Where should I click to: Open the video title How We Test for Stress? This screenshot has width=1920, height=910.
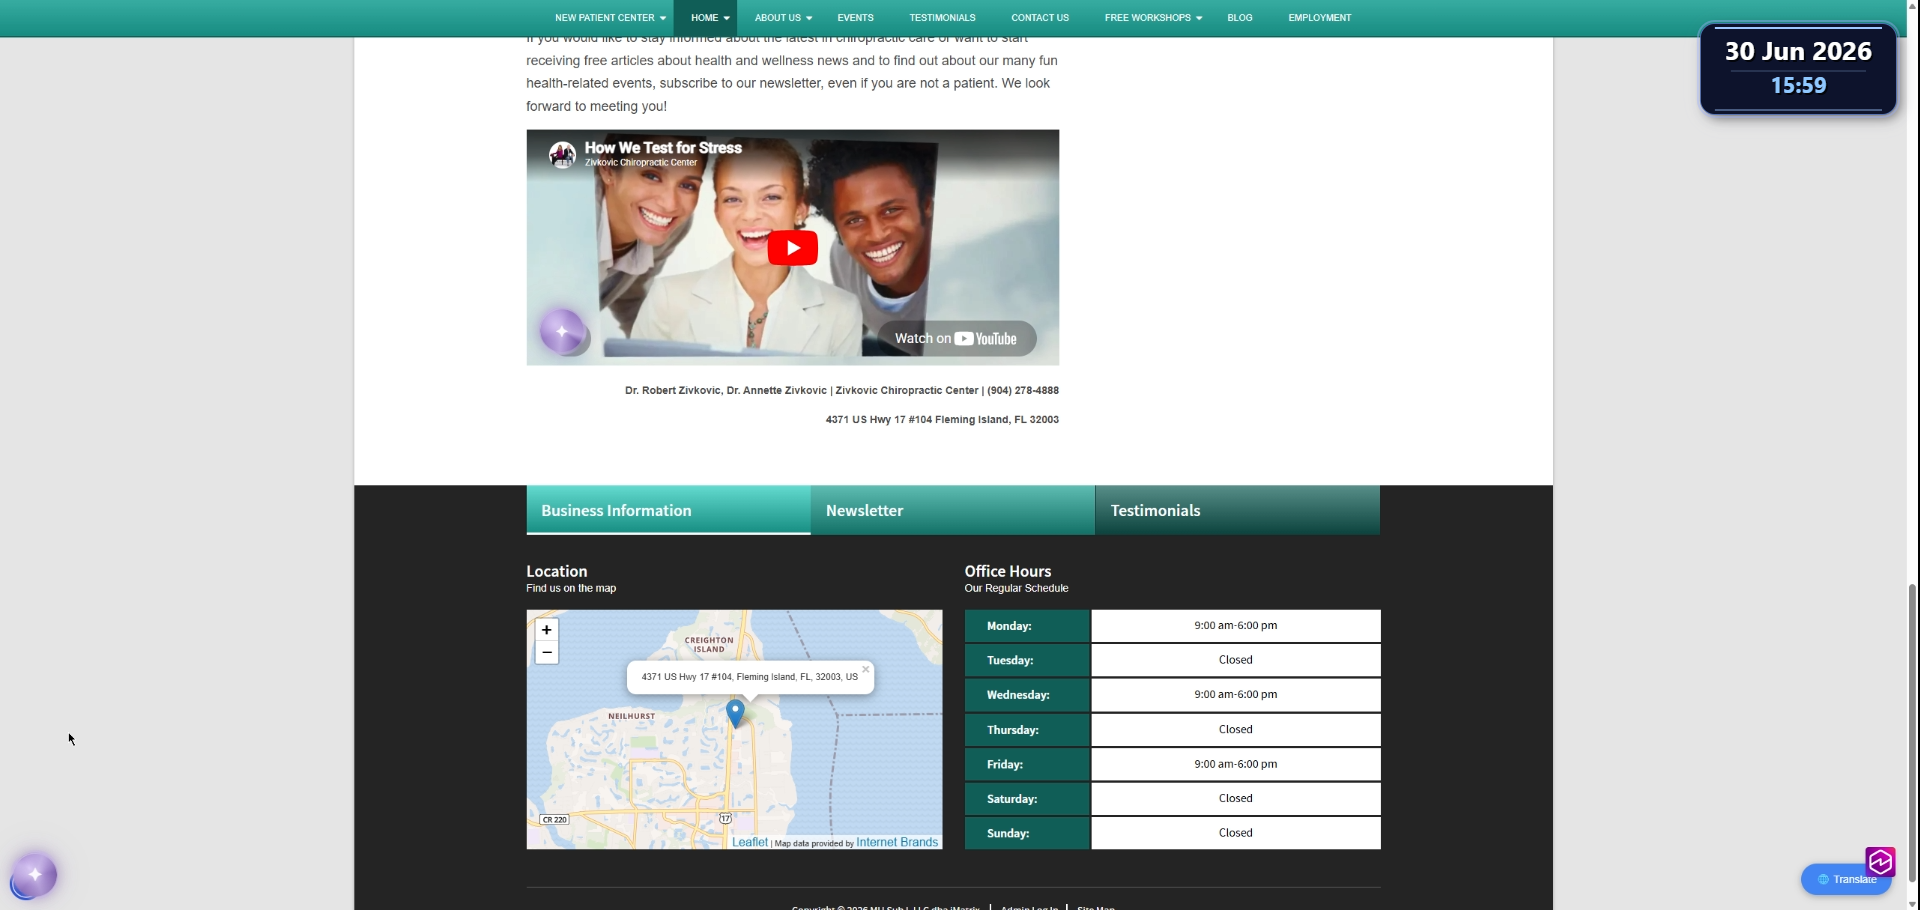[x=663, y=147]
